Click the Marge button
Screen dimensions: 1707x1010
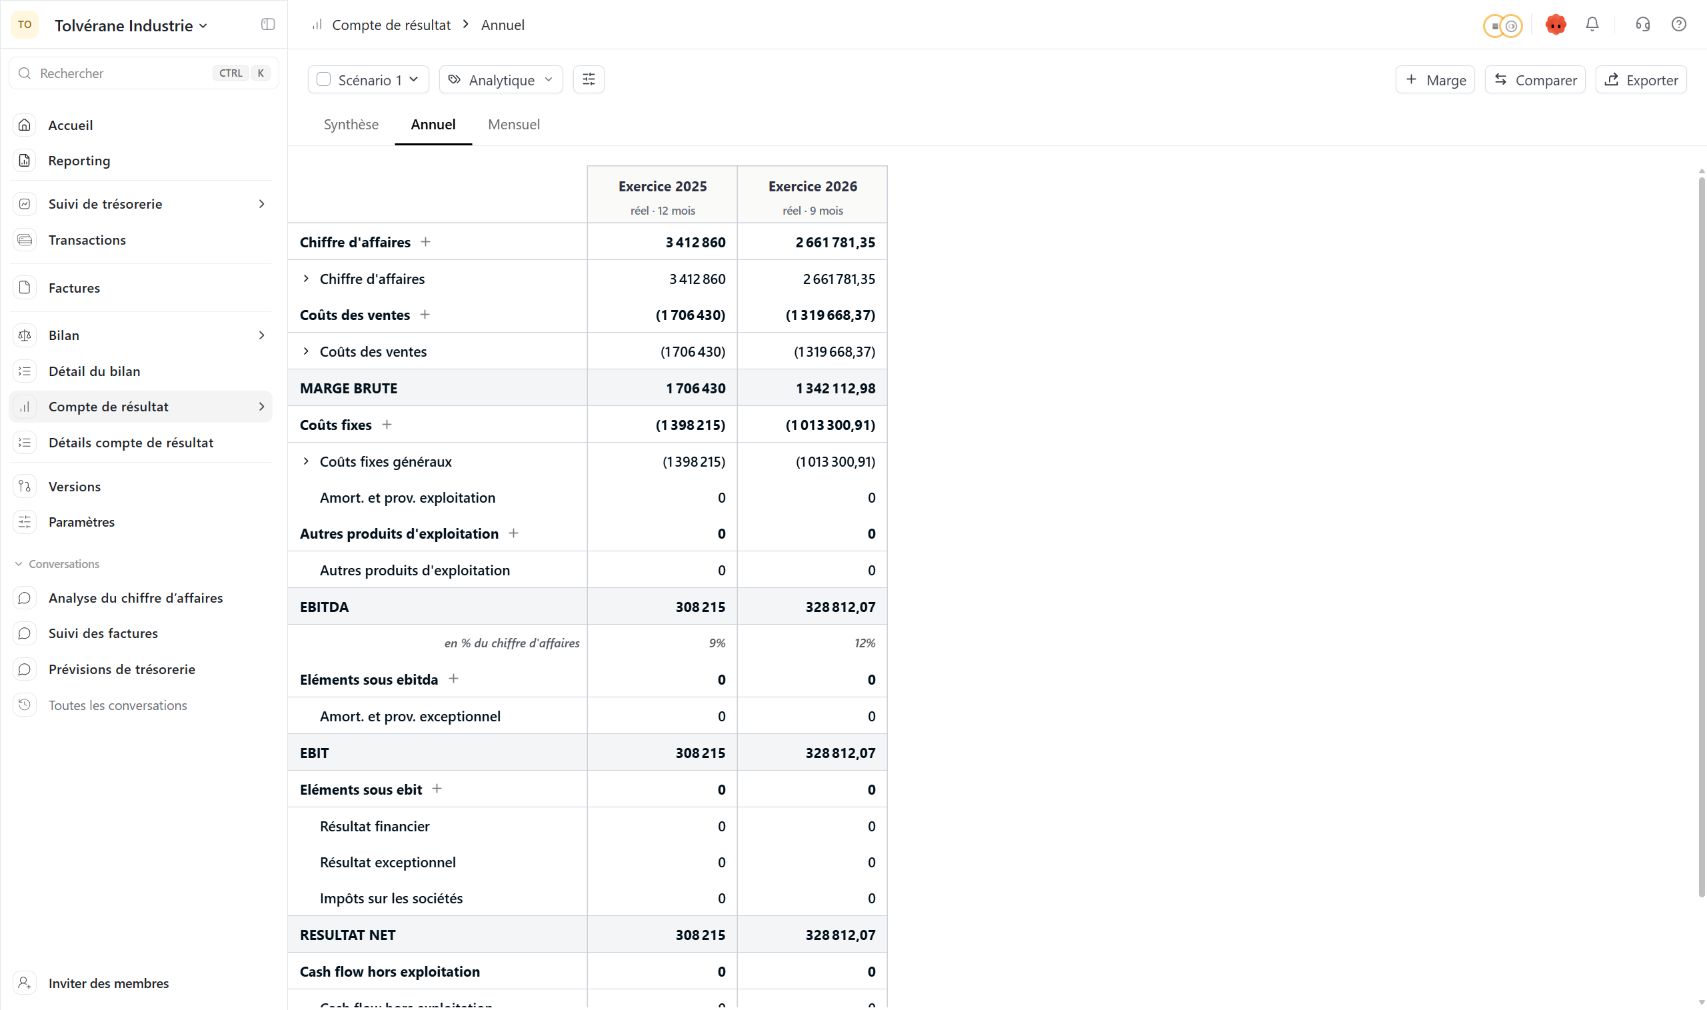(x=1435, y=80)
